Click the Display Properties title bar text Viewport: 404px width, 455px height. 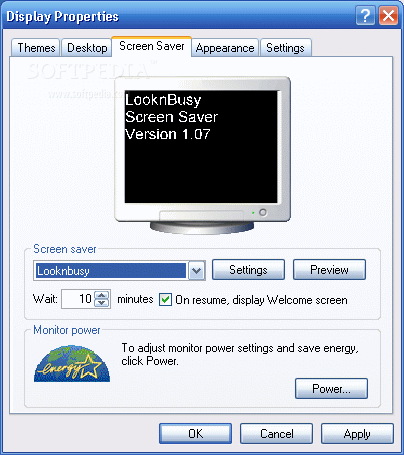coord(62,16)
